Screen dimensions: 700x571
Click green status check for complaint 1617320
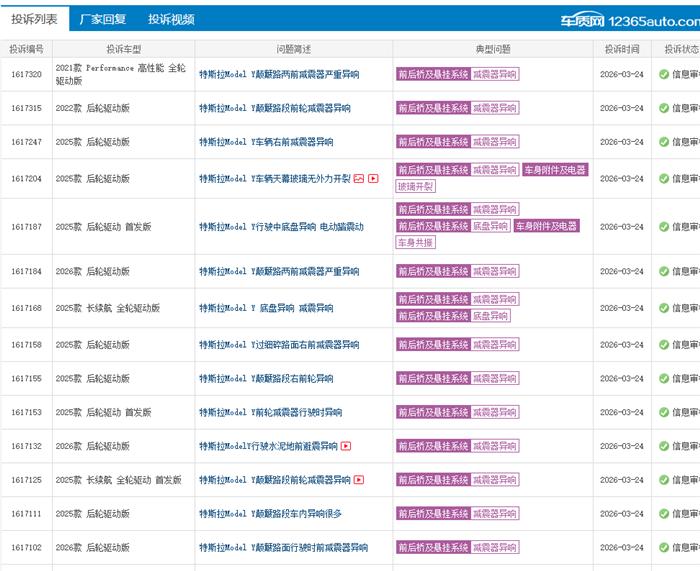(x=664, y=74)
